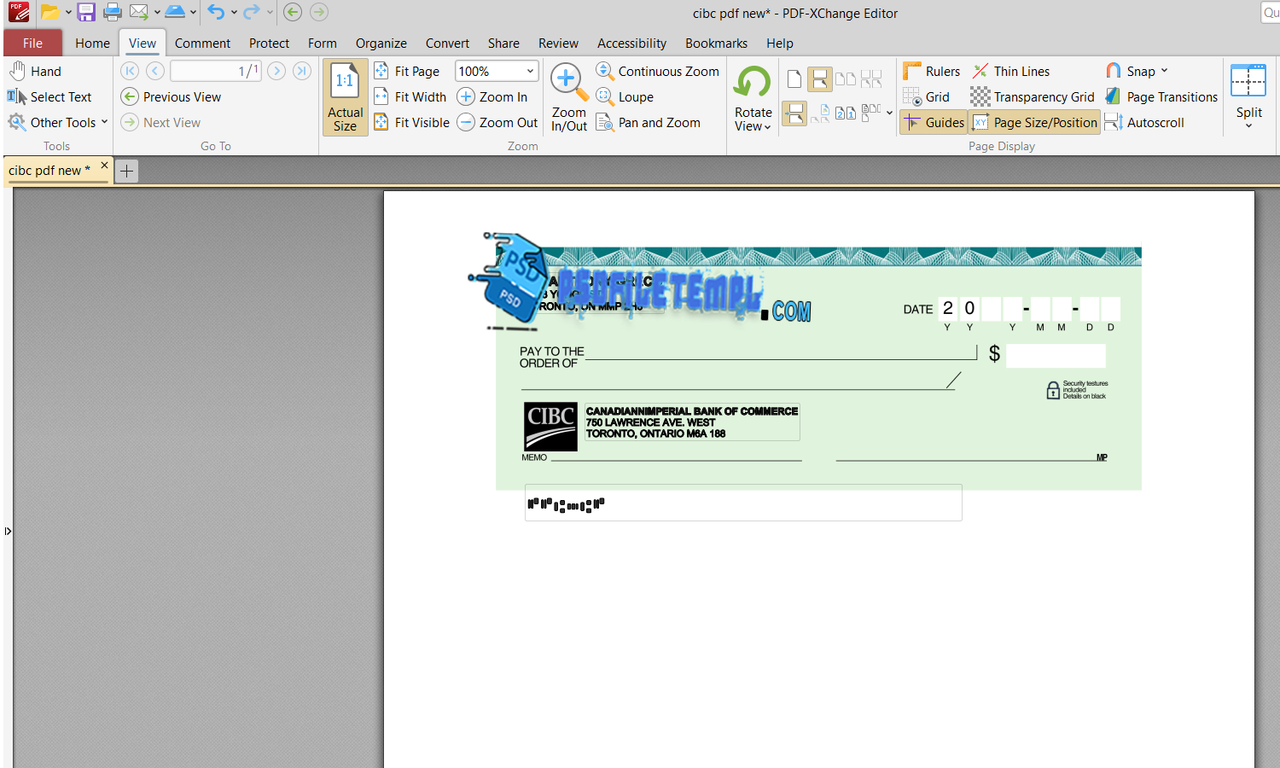Choose Fit Page zoom
The width and height of the screenshot is (1280, 768).
point(406,71)
